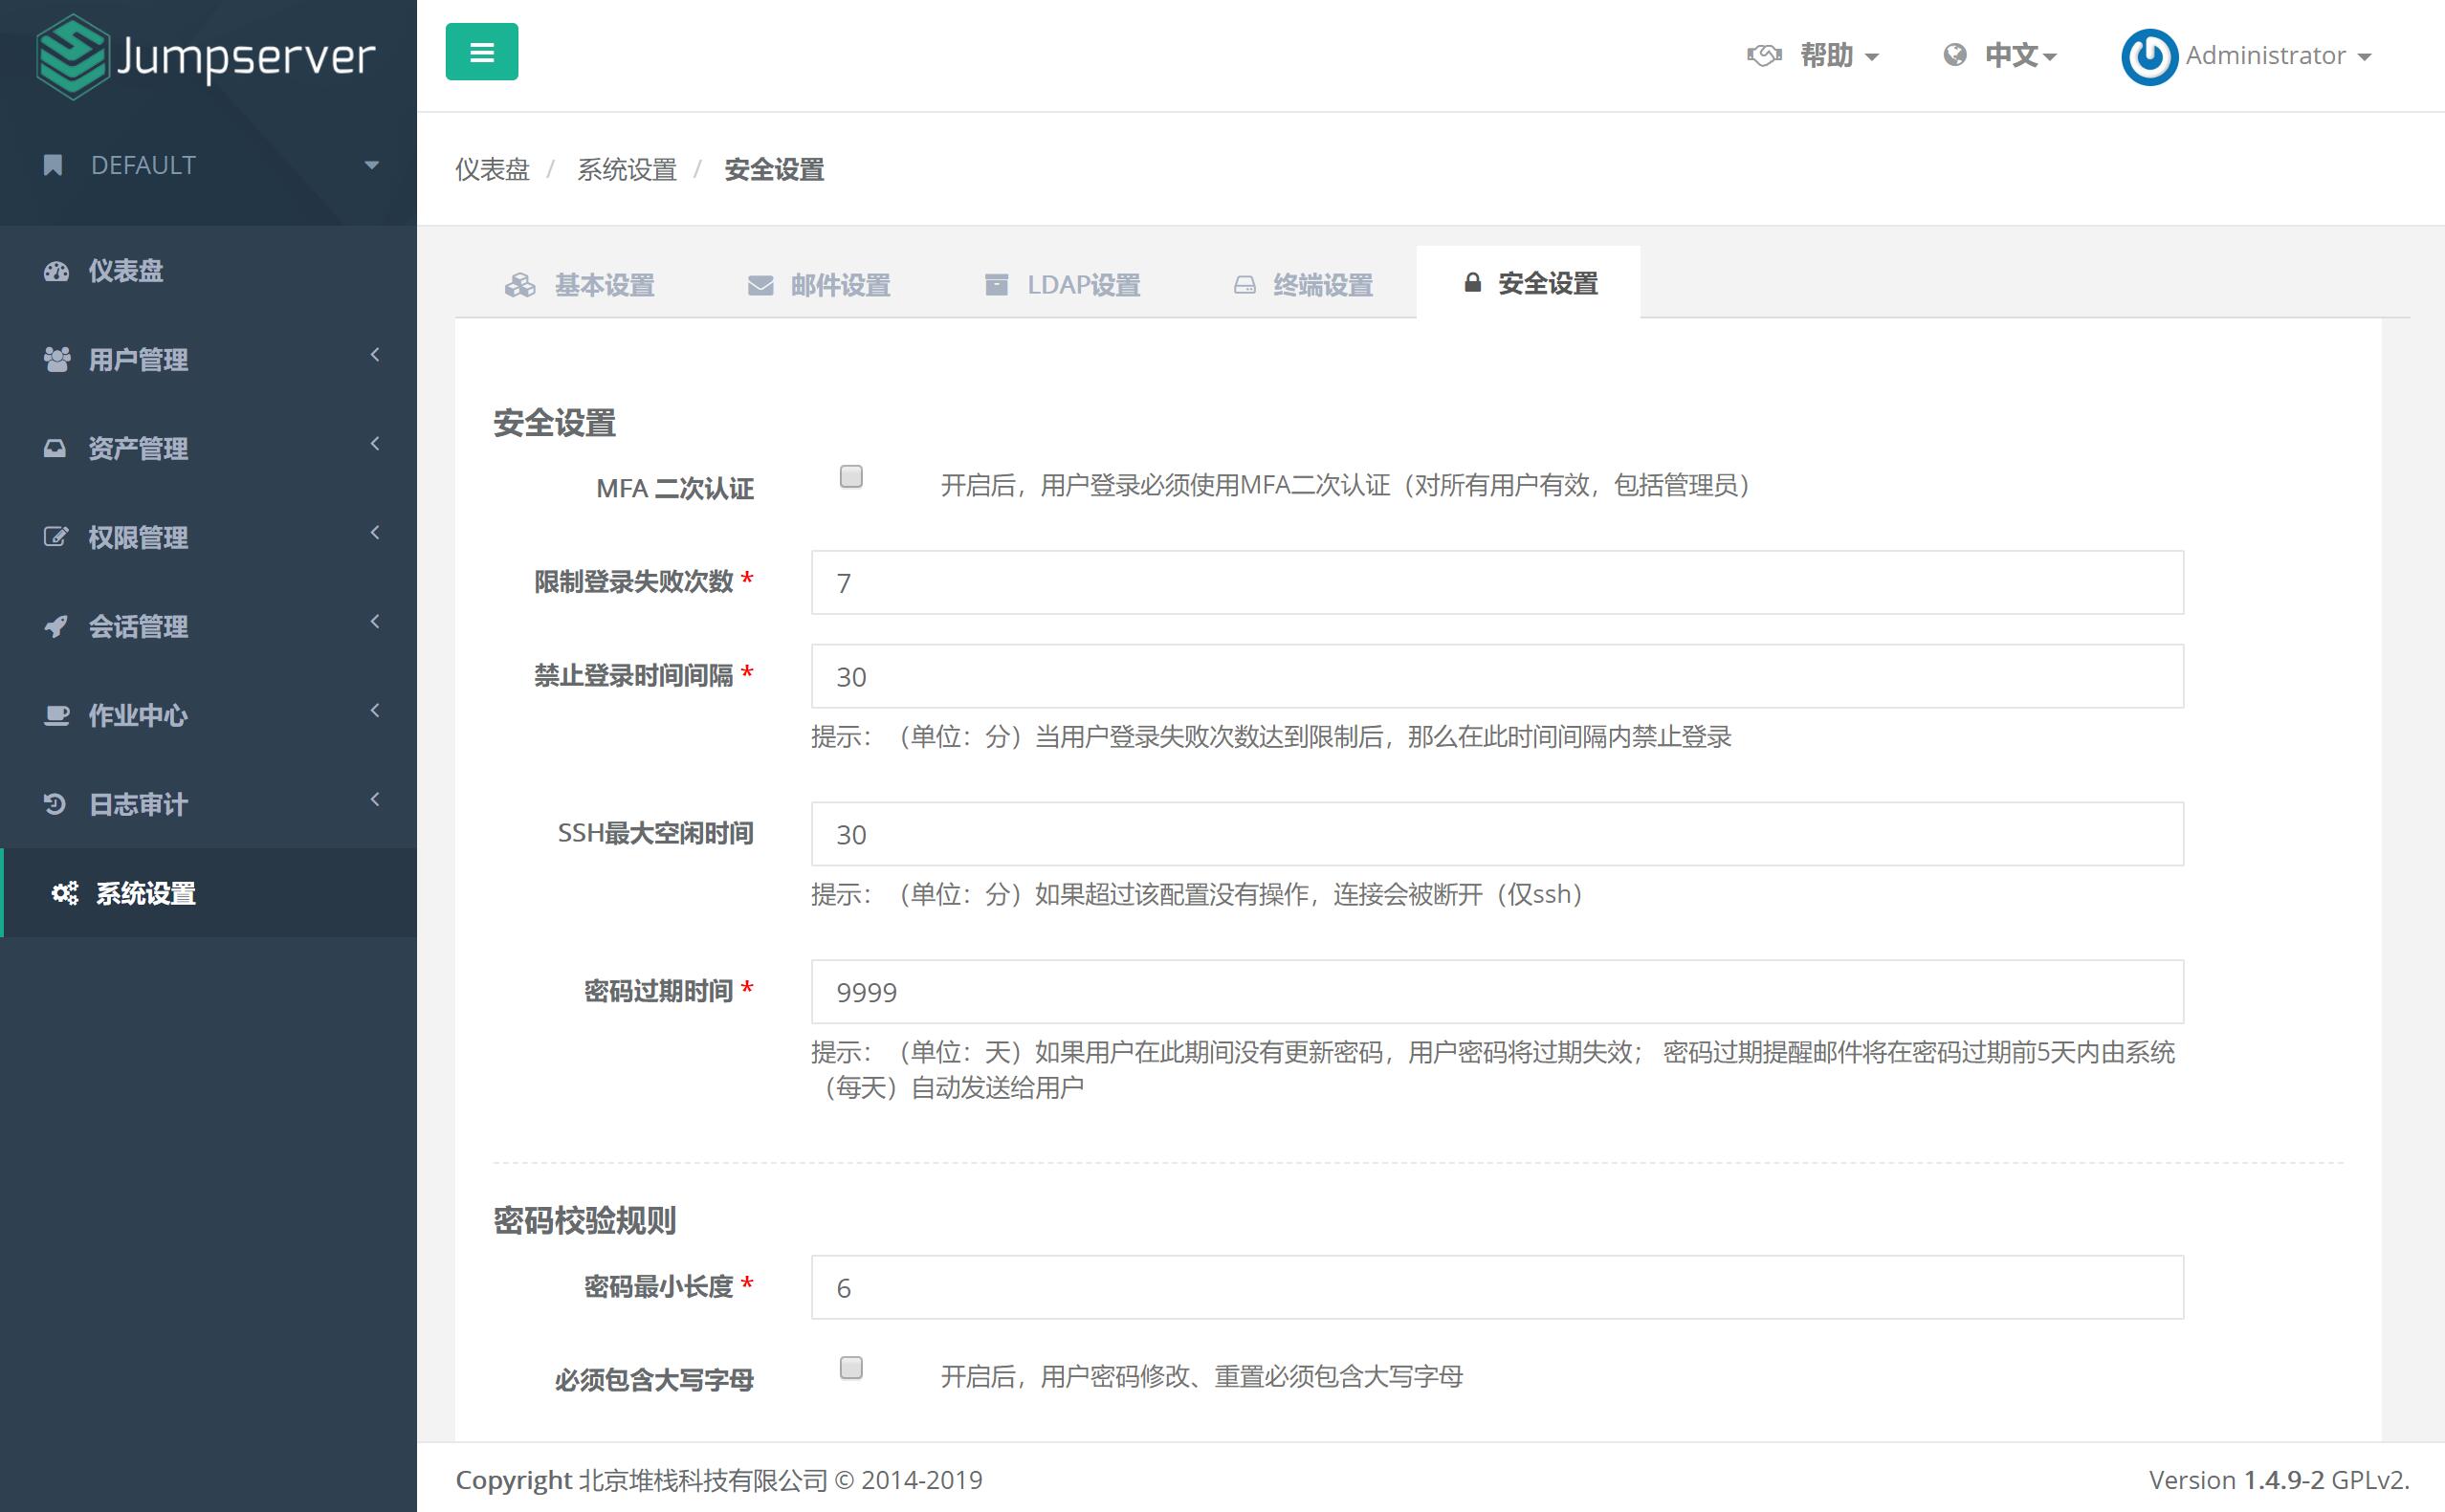Click the 用户管理 sidebar label

[x=138, y=360]
